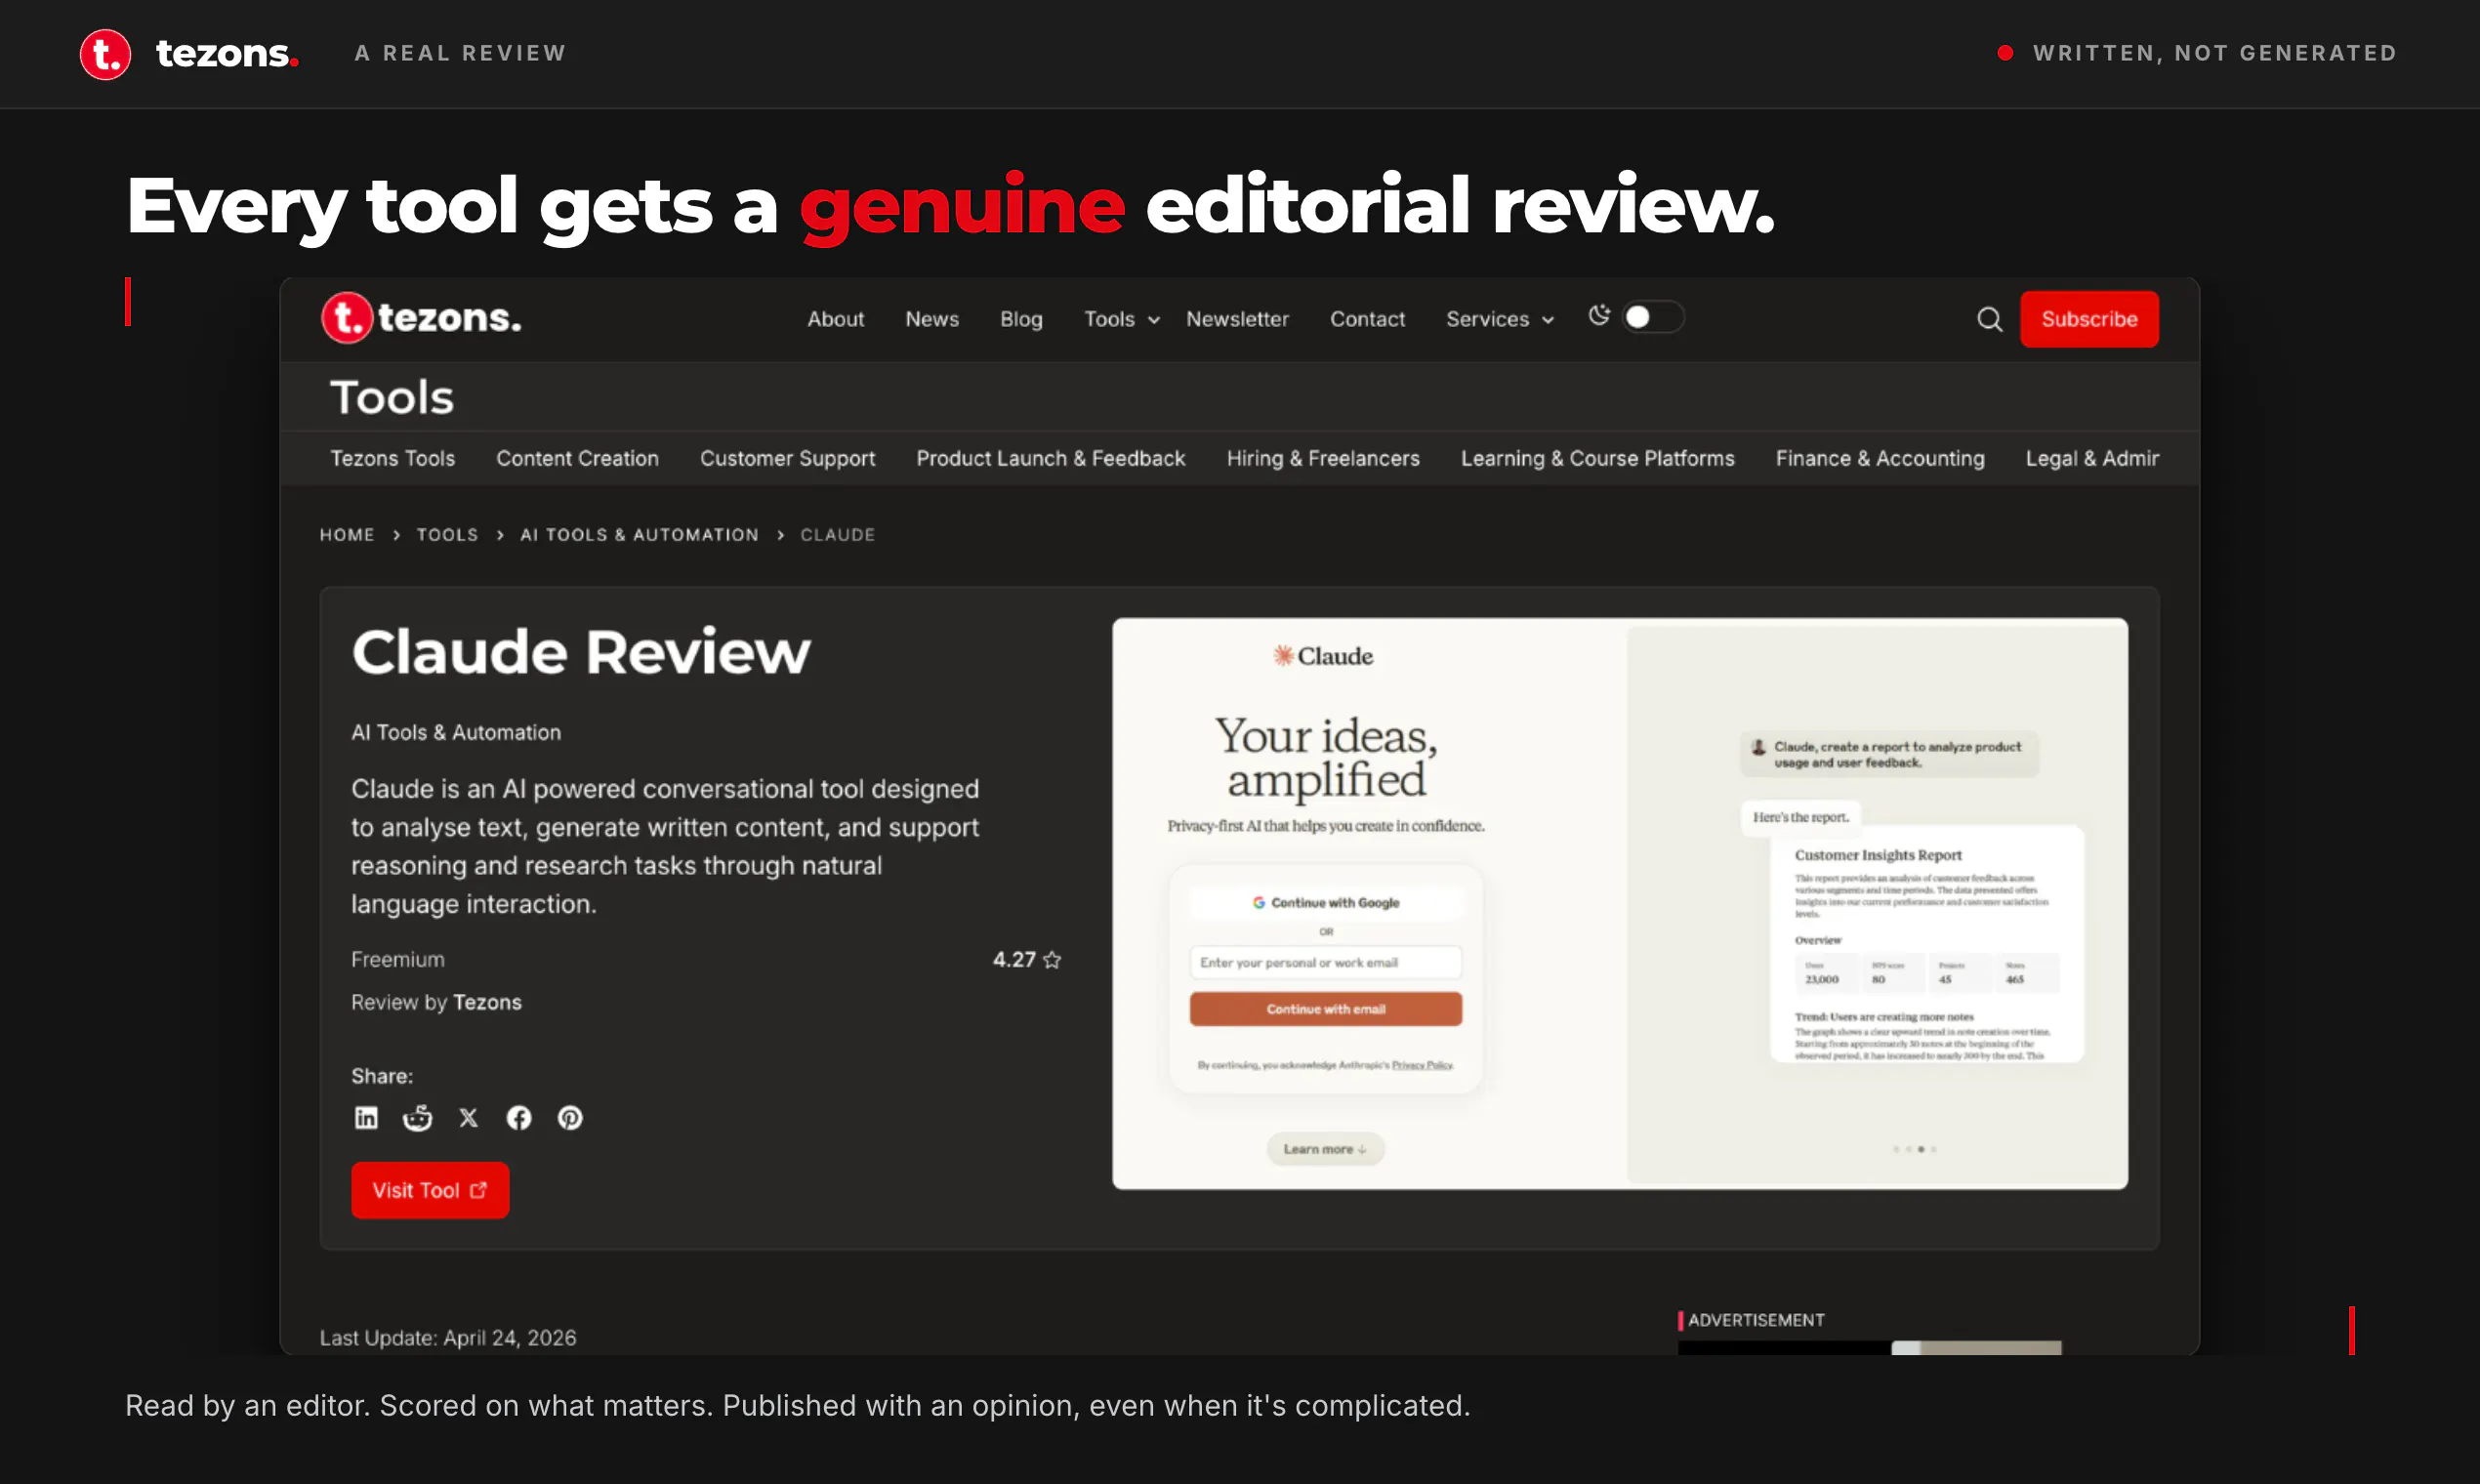Open the About page

[835, 319]
